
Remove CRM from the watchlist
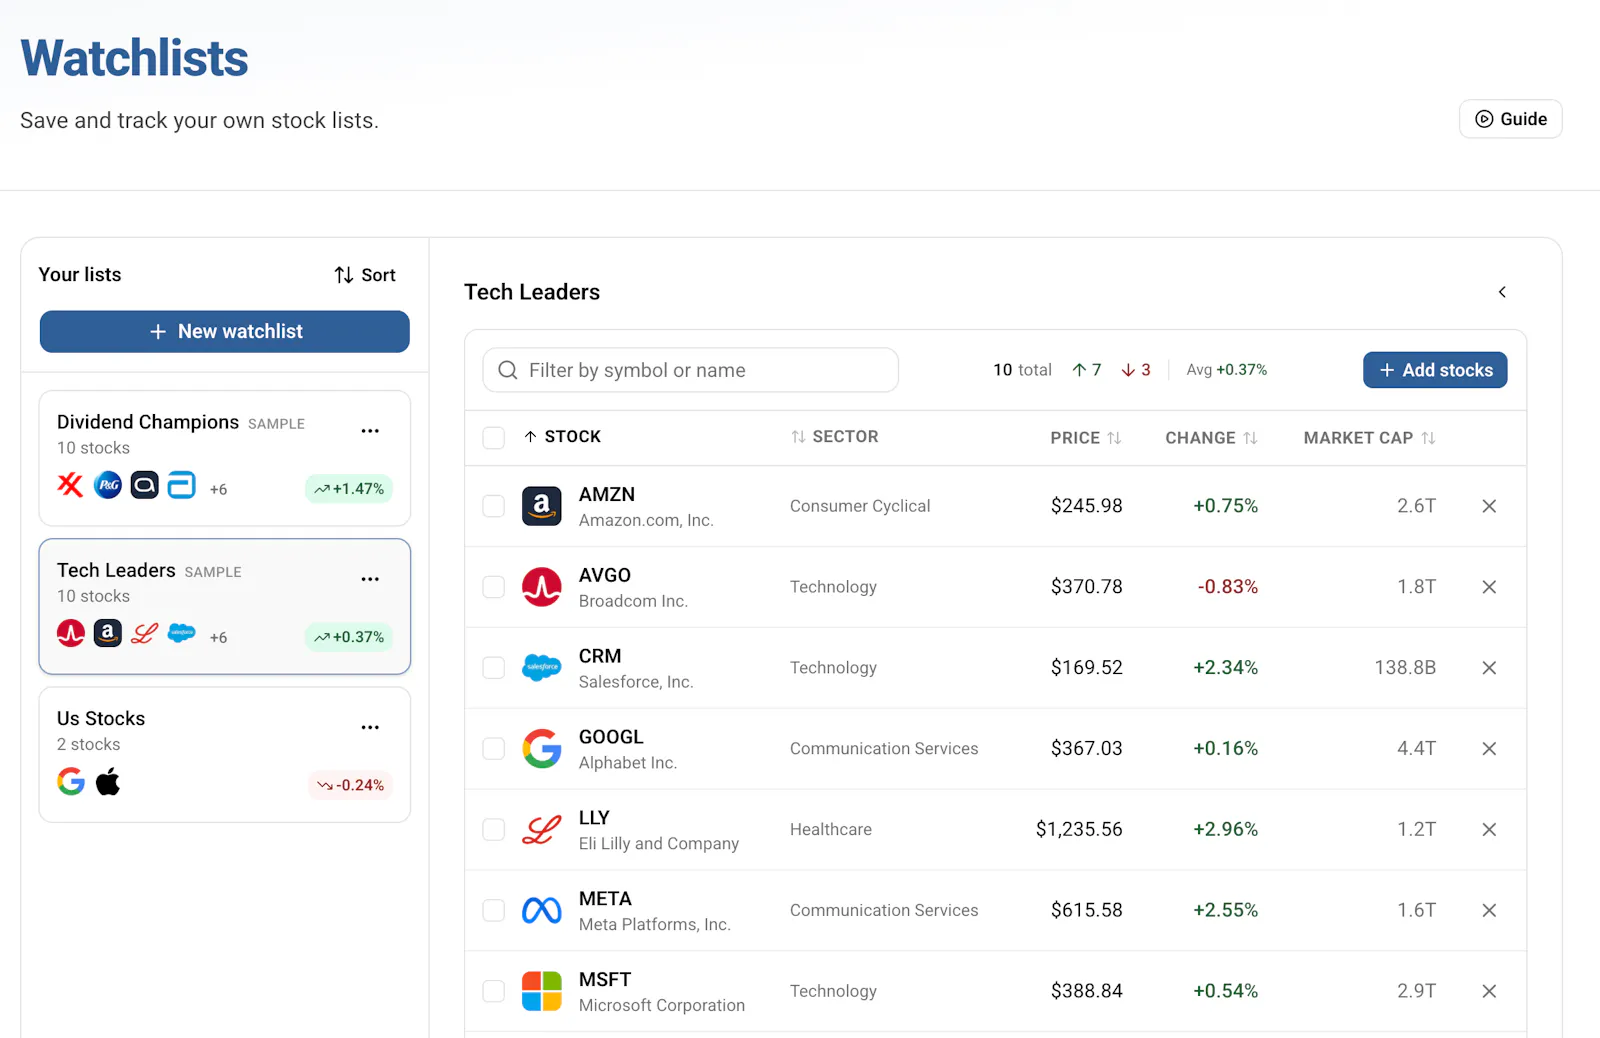[x=1489, y=668]
